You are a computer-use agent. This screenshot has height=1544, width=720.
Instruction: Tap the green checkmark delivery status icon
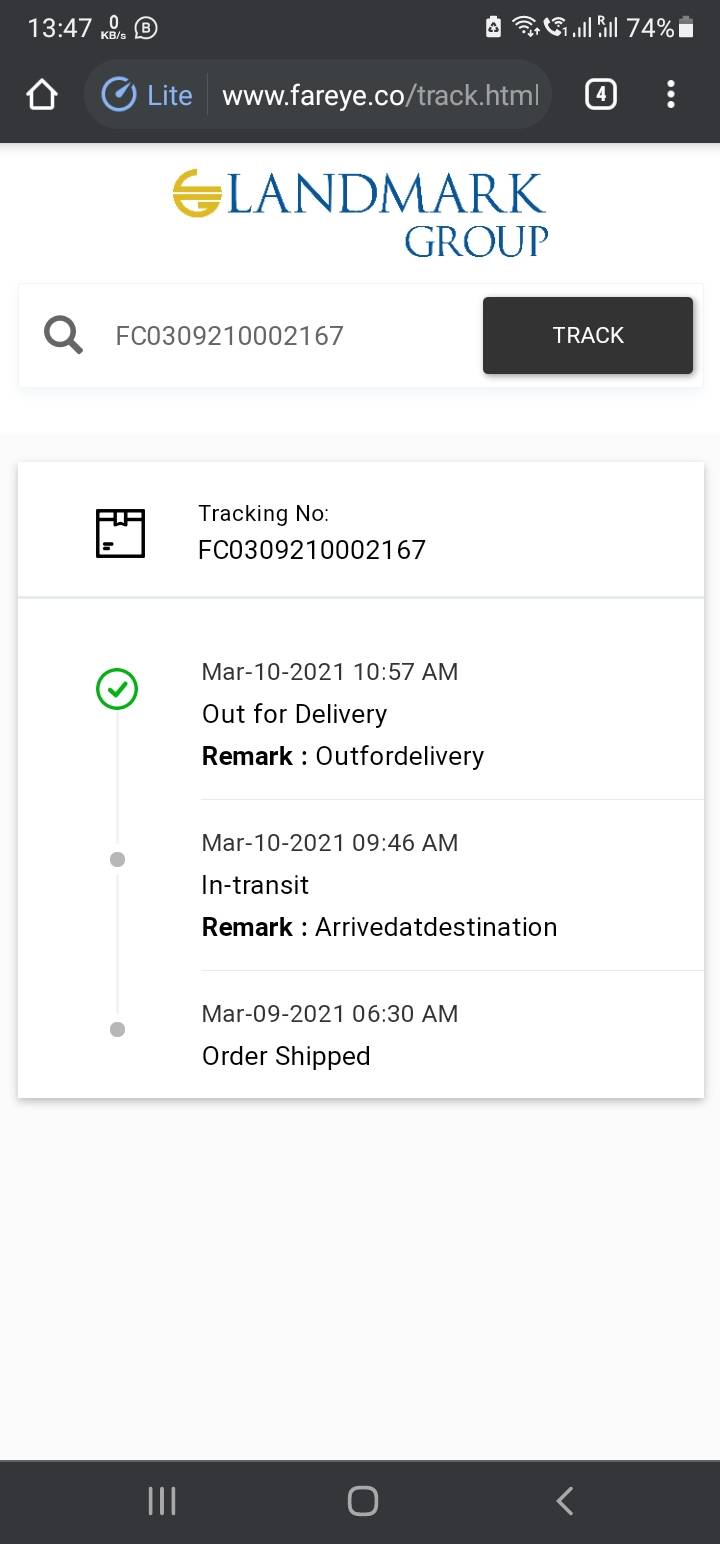(x=117, y=689)
